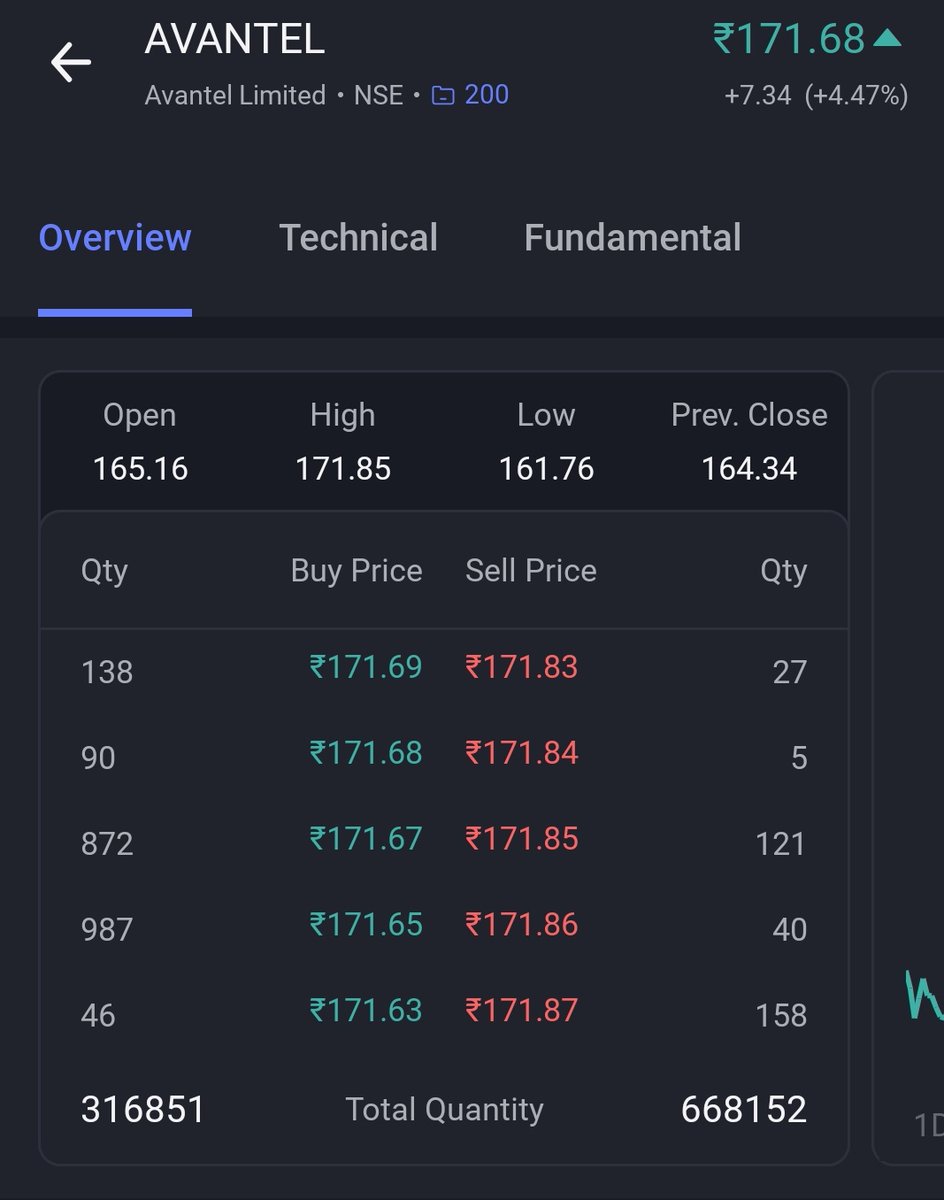
Task: Go back using the arrow icon
Action: click(71, 62)
